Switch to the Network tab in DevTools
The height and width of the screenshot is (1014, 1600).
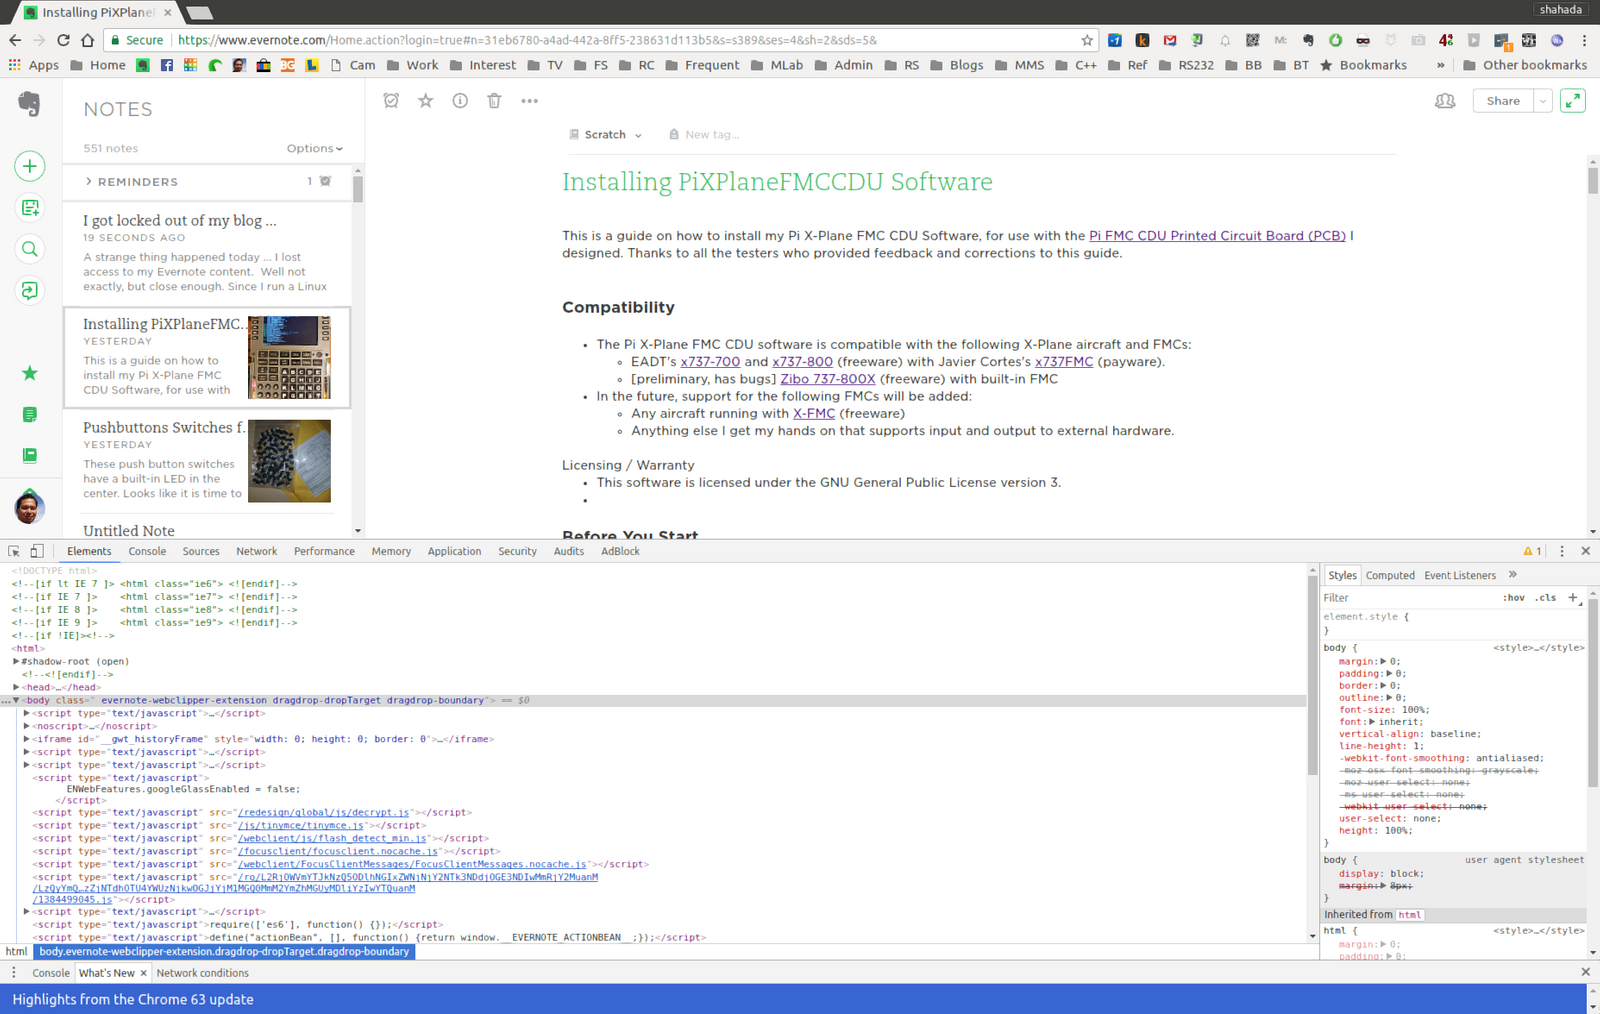click(x=256, y=551)
